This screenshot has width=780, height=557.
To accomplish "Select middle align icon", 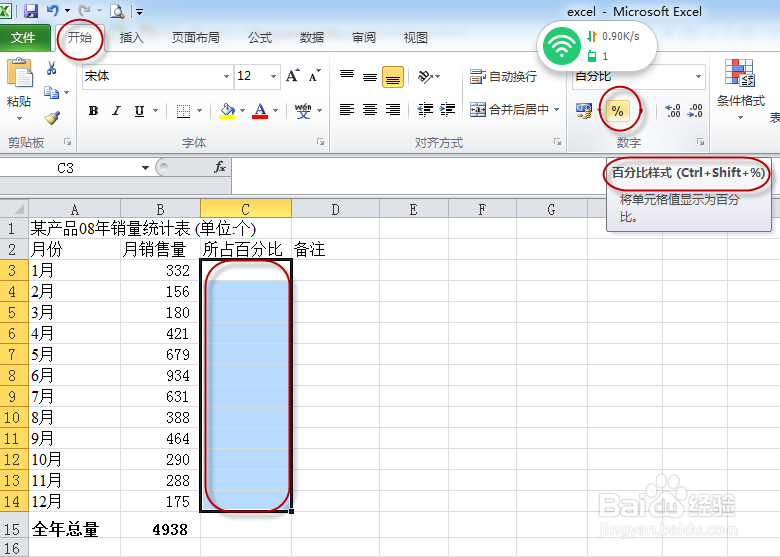I will (x=370, y=77).
